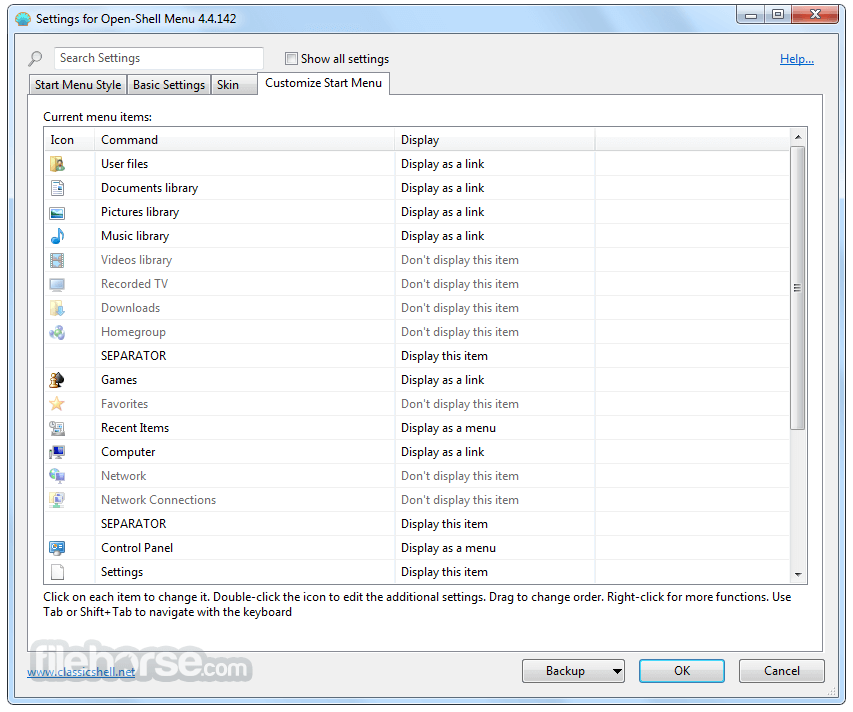Click the Favorites star icon

(57, 404)
